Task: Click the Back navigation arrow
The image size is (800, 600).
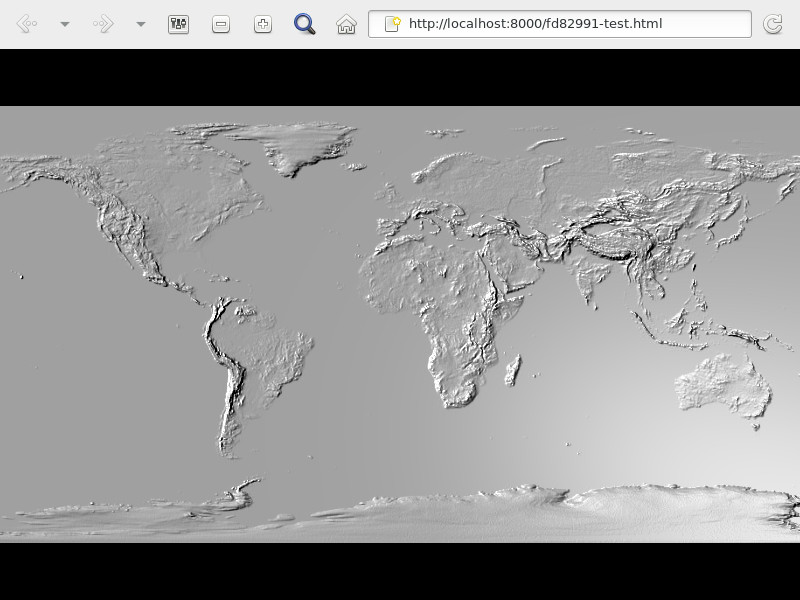Action: point(27,24)
